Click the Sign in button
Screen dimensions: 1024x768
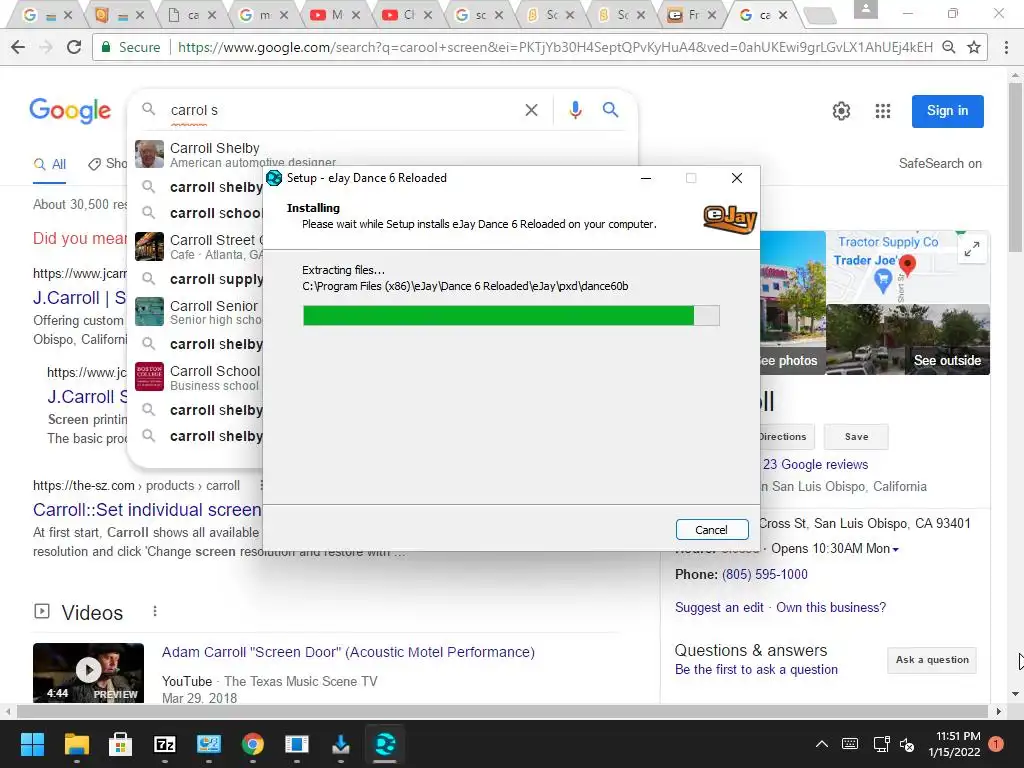(948, 111)
